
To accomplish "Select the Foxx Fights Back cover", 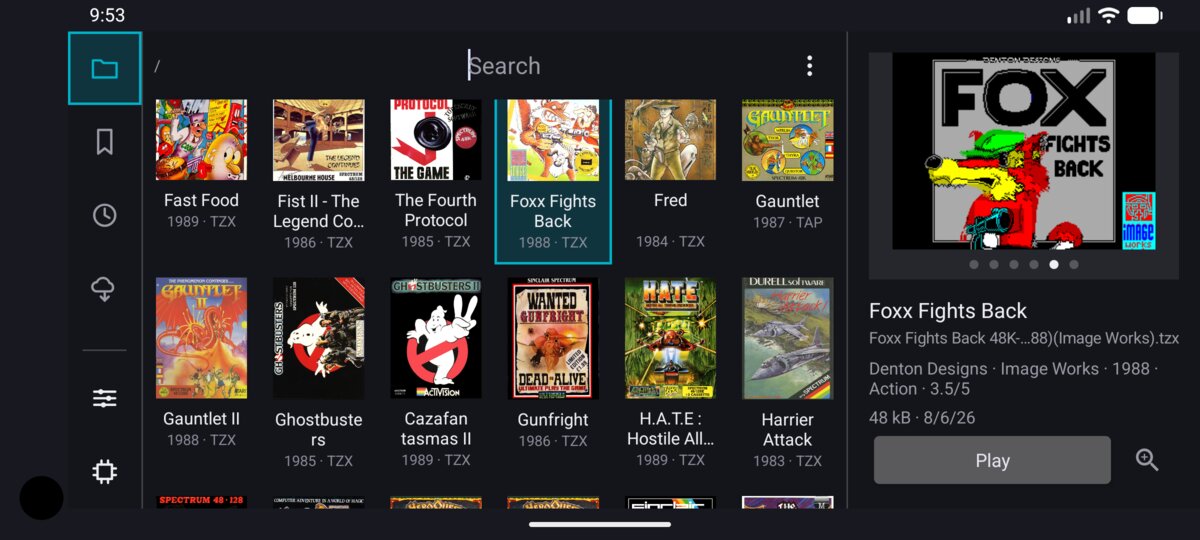I will click(553, 140).
